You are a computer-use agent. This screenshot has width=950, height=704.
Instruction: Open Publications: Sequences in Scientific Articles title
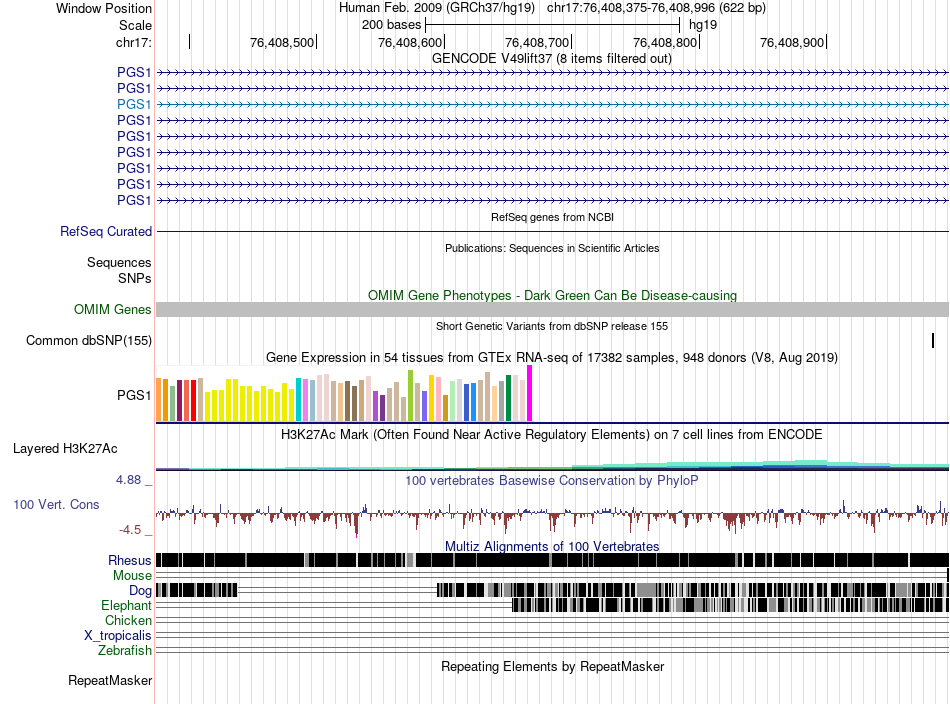(x=552, y=248)
